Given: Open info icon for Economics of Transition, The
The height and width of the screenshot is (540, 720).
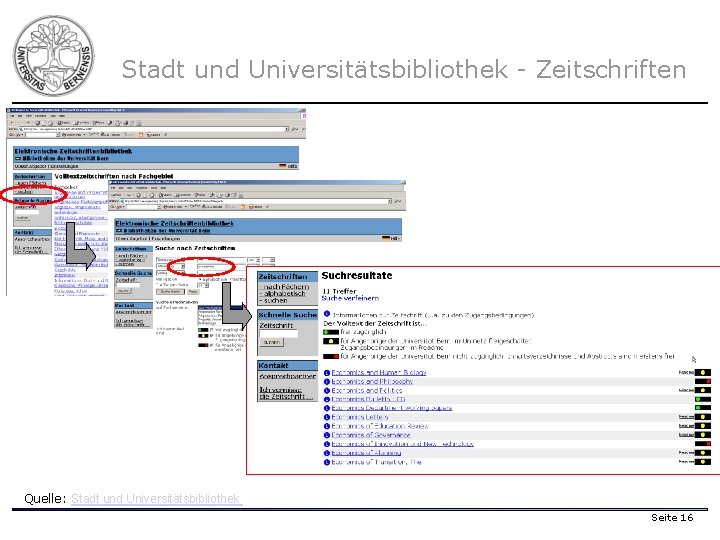Looking at the screenshot, I should [327, 462].
